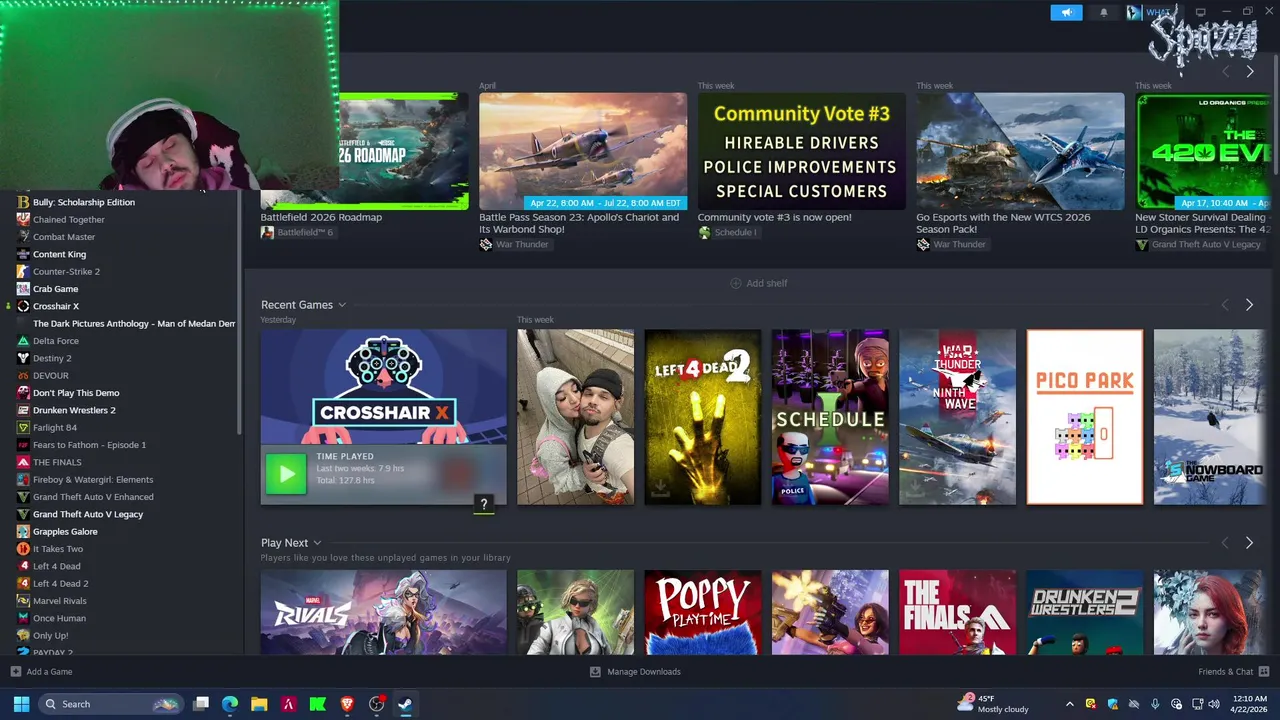Viewport: 1280px width, 720px height.
Task: Click the plus icon beside Add shelf
Action: 736,283
